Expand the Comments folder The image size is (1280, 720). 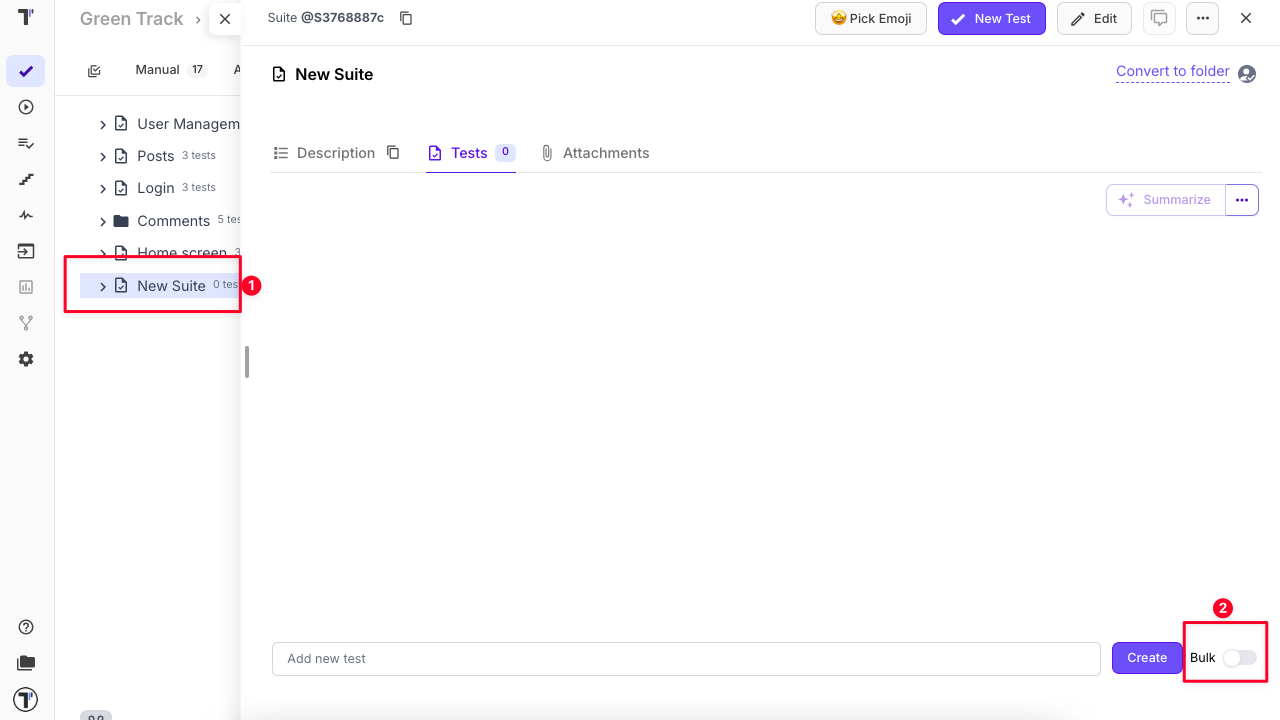[x=102, y=221]
